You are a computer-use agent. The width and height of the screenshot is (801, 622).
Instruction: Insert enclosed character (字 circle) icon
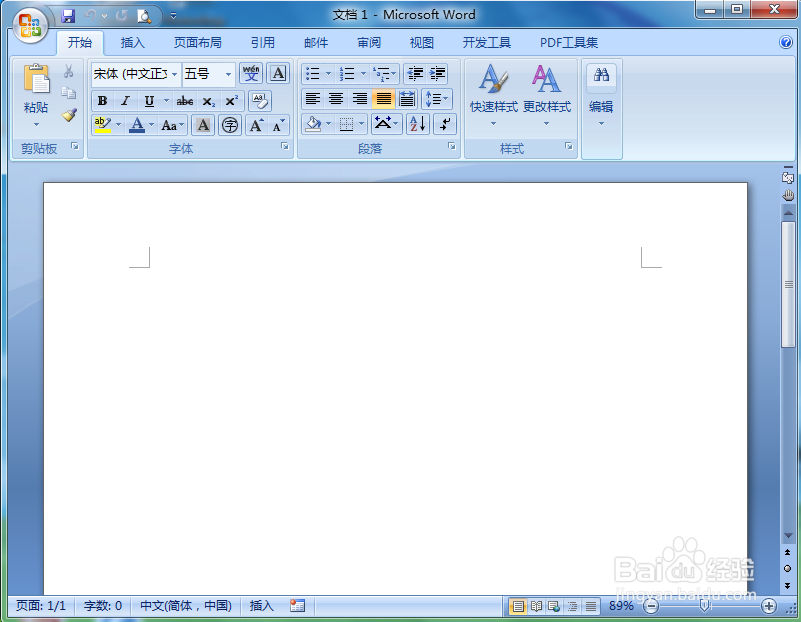tap(230, 125)
